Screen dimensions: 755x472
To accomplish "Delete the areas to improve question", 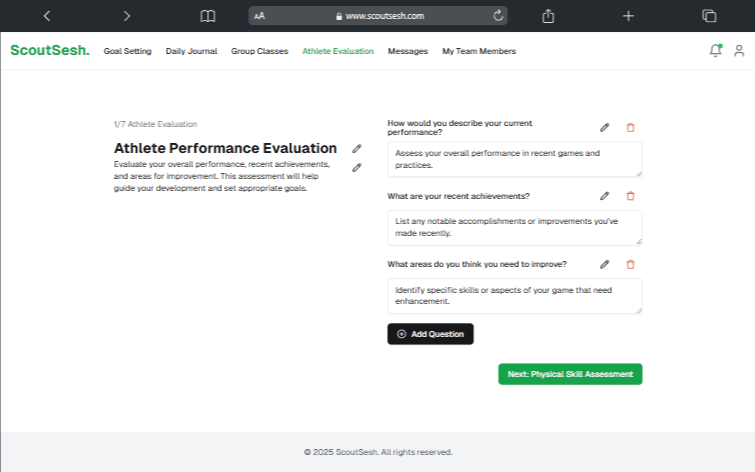I will point(630,264).
